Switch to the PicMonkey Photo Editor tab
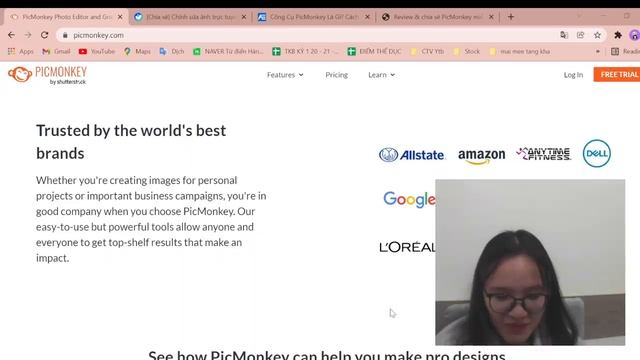This screenshot has width=640, height=360. tap(65, 17)
